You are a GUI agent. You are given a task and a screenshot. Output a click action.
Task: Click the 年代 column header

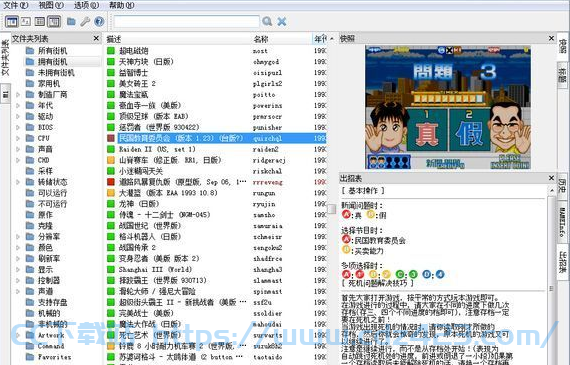click(x=320, y=39)
